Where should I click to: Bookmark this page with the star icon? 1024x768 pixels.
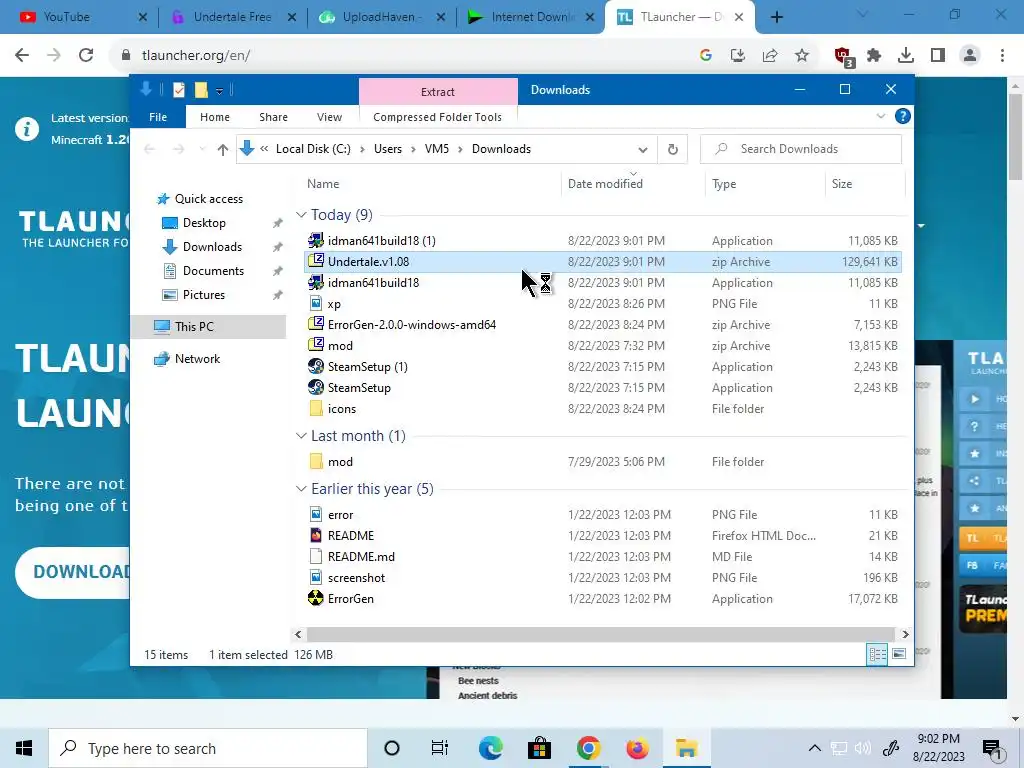(x=802, y=56)
